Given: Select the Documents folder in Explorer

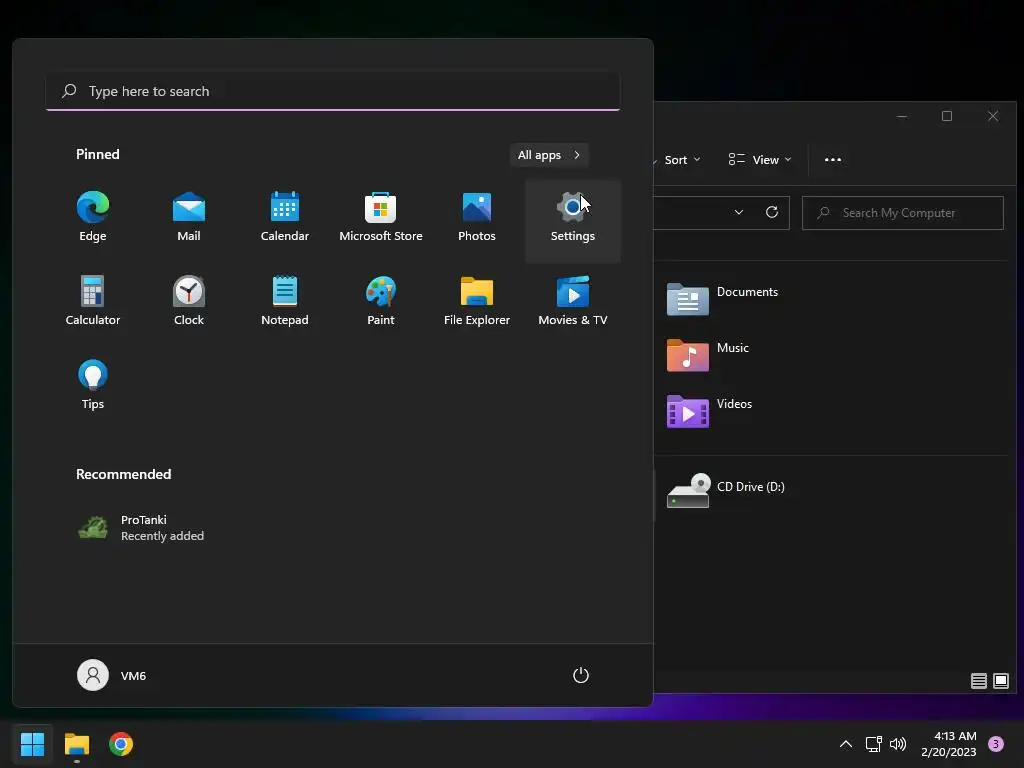Looking at the screenshot, I should tap(722, 299).
